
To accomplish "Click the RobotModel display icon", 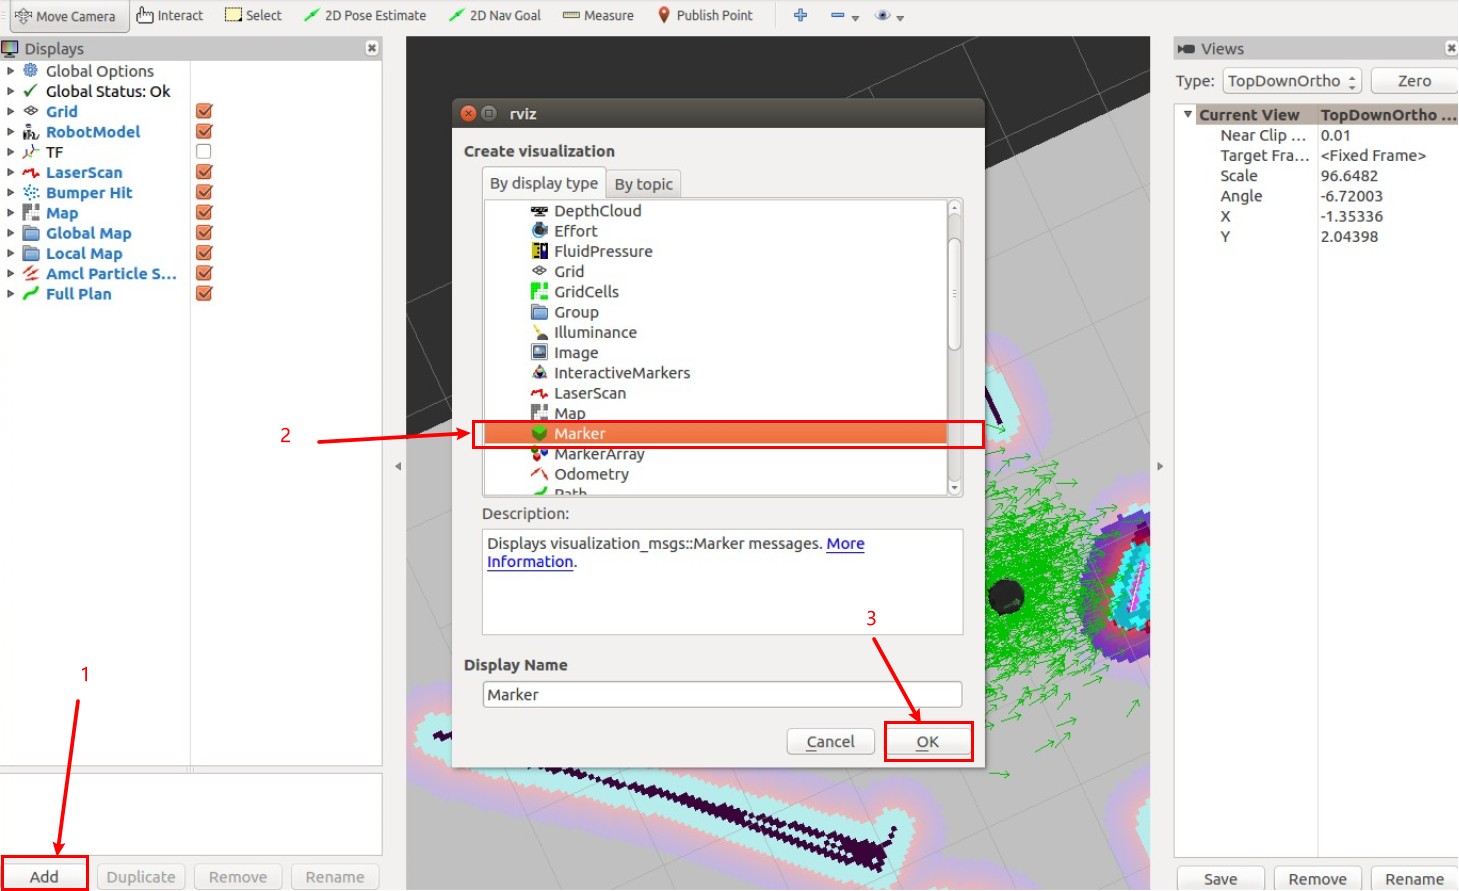I will tap(31, 131).
